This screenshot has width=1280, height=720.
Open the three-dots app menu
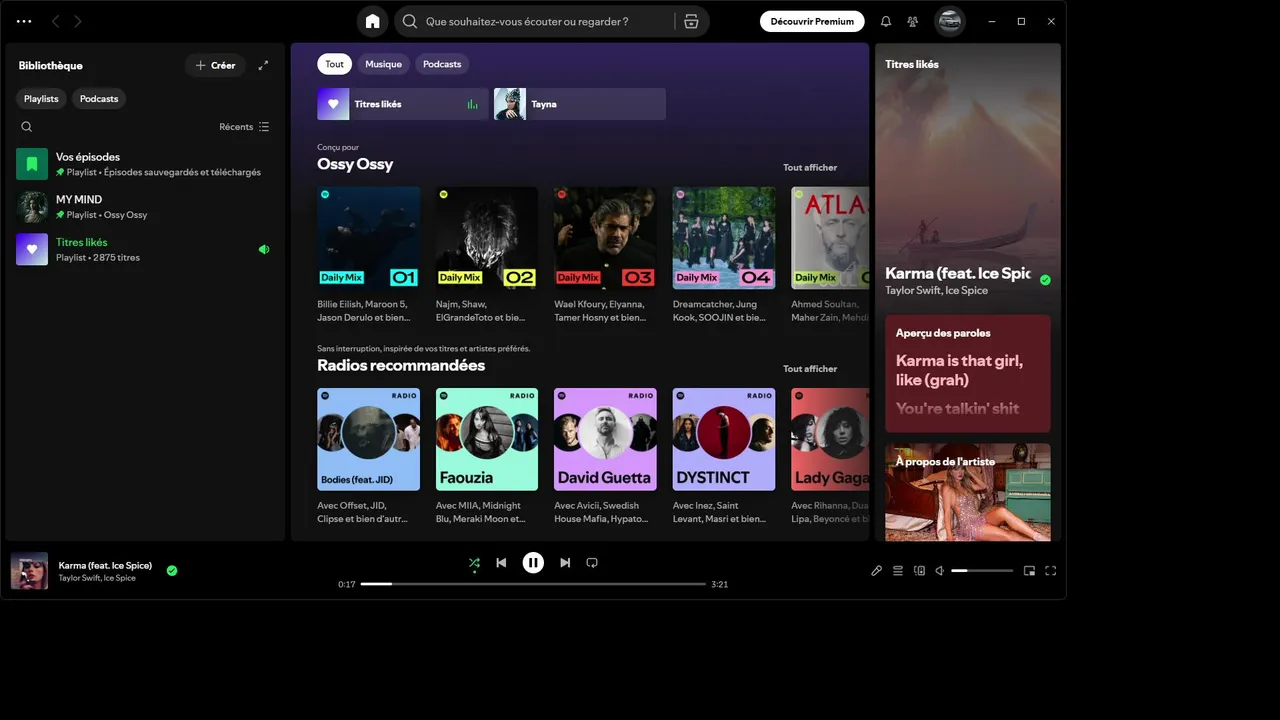point(24,21)
